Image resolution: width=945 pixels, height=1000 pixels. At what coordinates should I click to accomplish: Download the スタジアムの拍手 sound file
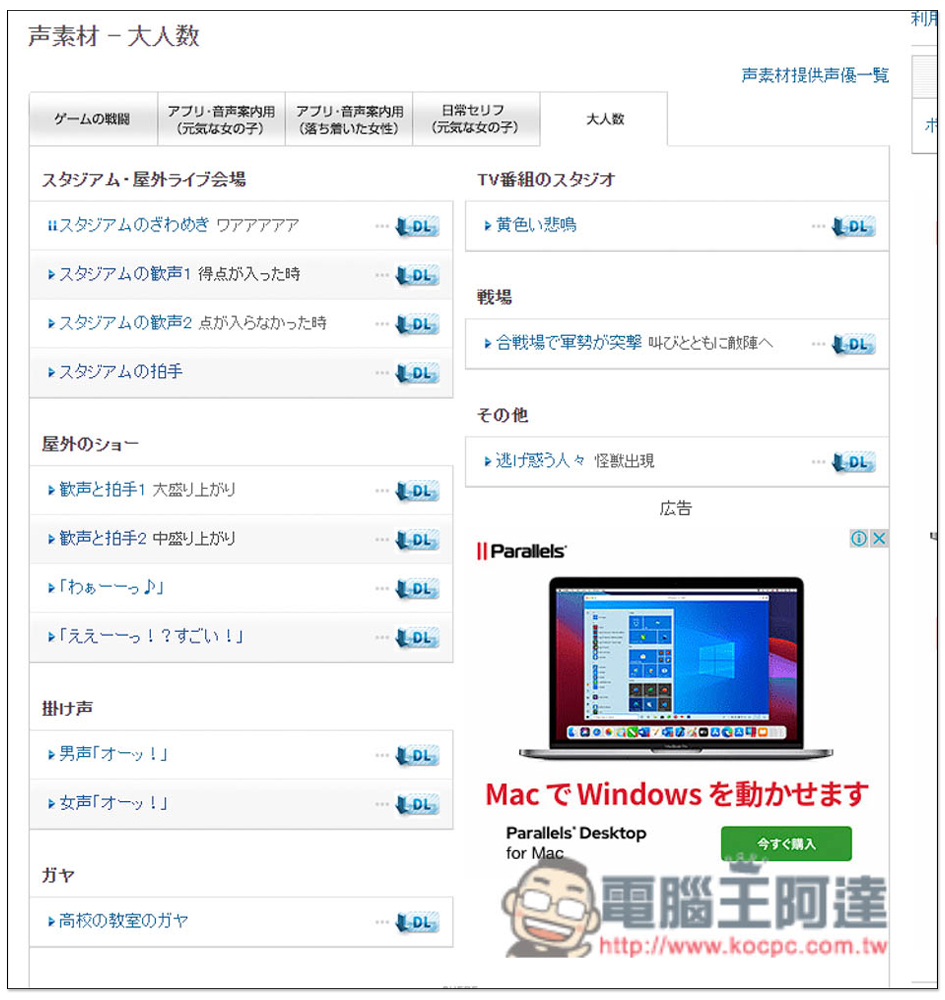coord(418,373)
